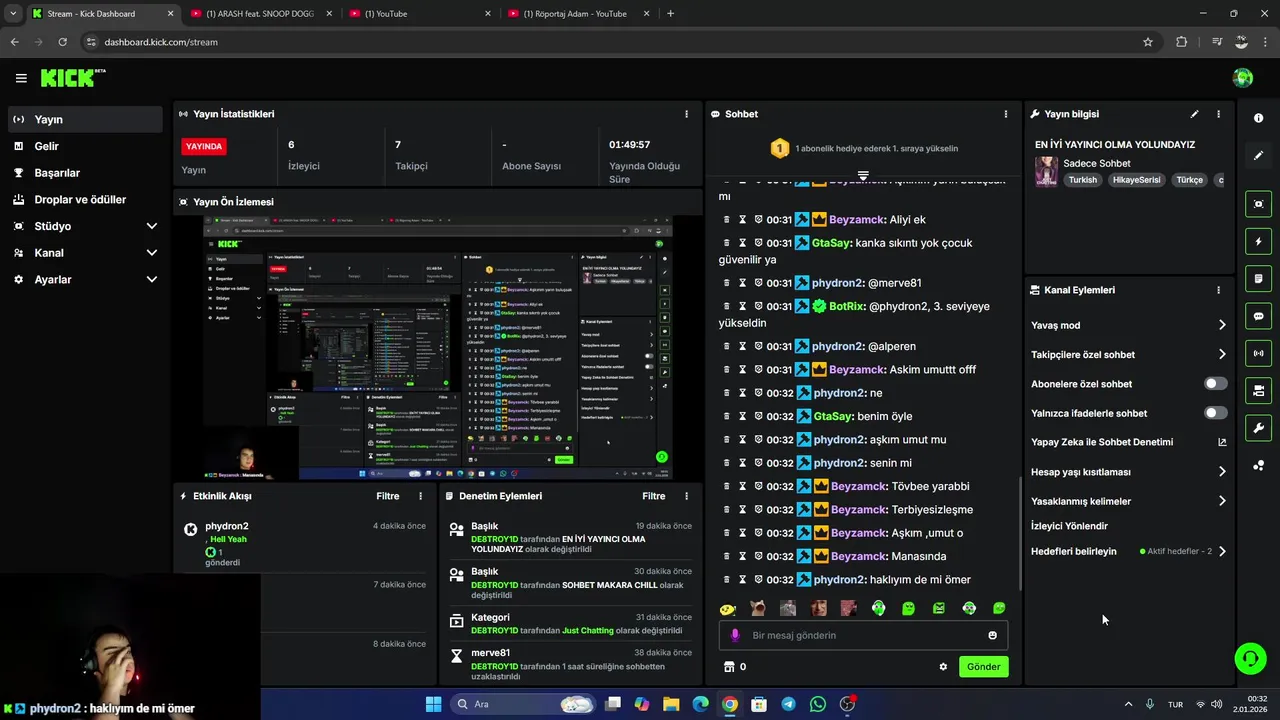Open WhatsApp from the taskbar
This screenshot has height=720, width=1280.
[x=818, y=704]
